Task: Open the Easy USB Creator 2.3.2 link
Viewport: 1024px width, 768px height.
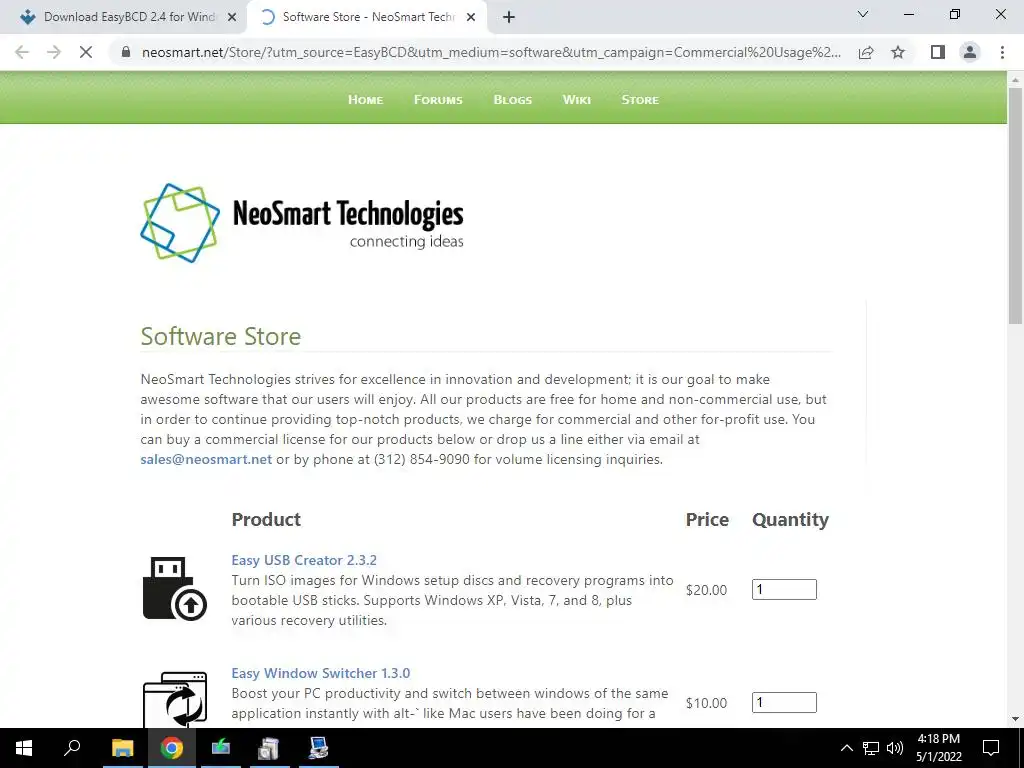Action: click(x=304, y=560)
